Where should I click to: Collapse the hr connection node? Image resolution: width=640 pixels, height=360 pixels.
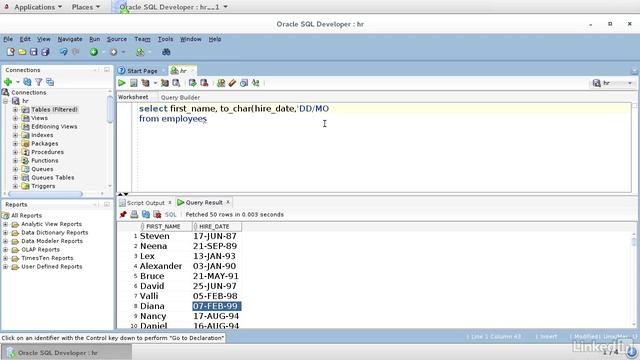tap(5, 101)
